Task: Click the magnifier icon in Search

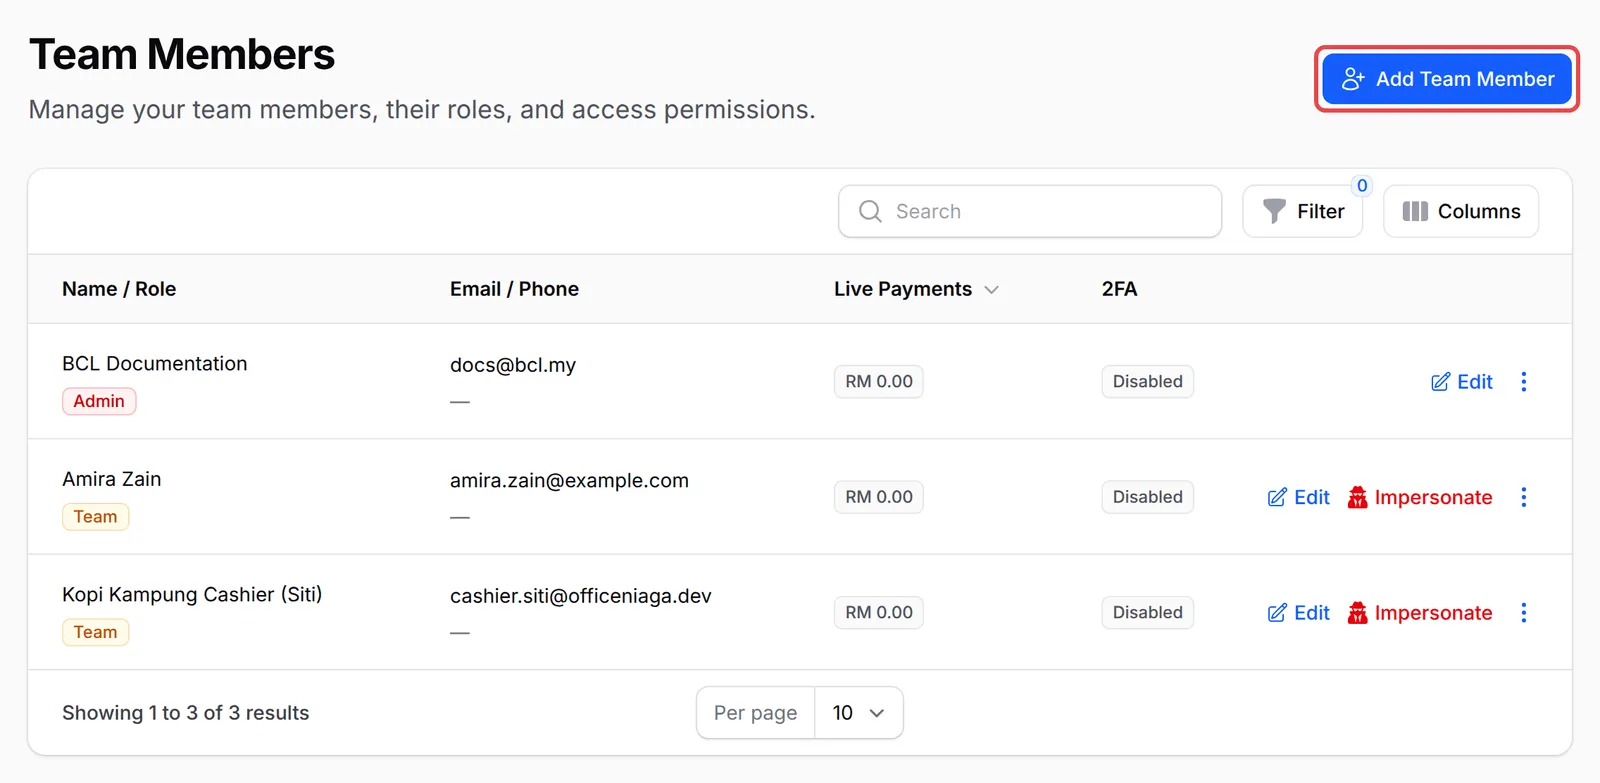Action: 870,211
